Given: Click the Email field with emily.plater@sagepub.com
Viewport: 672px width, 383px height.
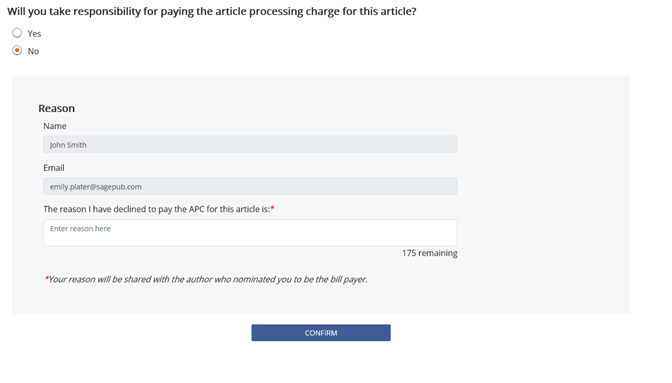Looking at the screenshot, I should coord(250,186).
